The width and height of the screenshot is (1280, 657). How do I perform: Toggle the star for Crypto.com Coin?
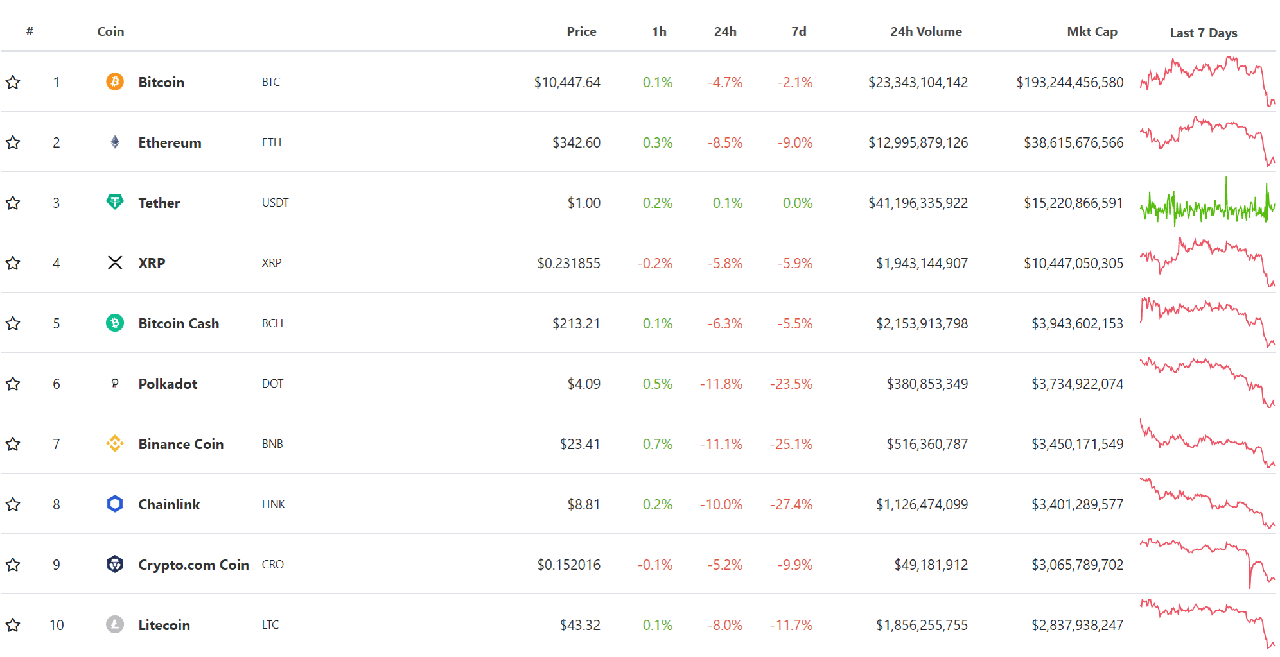pyautogui.click(x=13, y=564)
